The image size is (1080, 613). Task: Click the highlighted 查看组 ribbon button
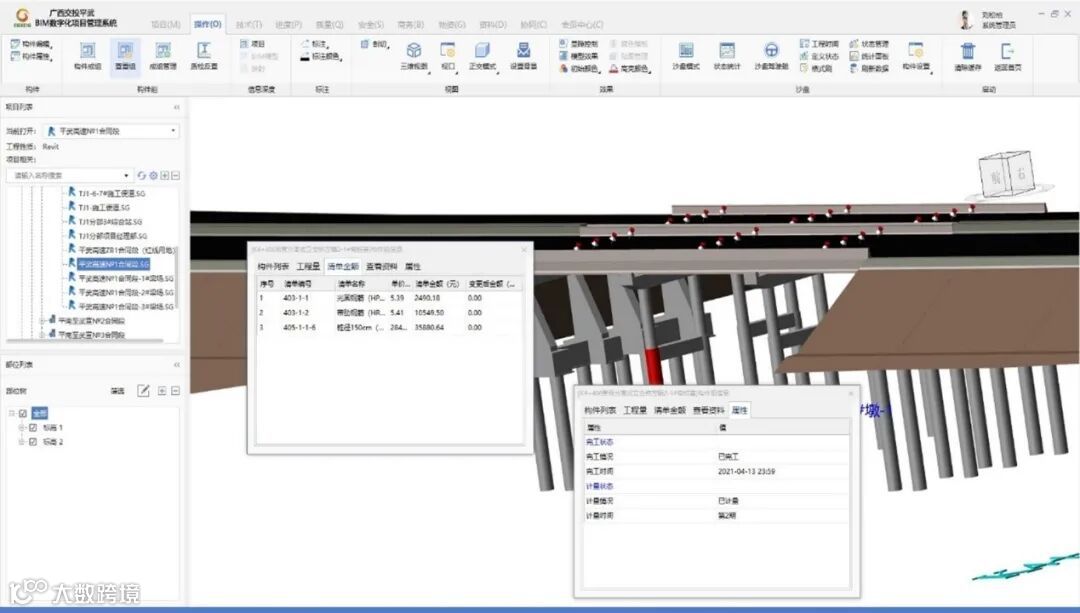[125, 56]
